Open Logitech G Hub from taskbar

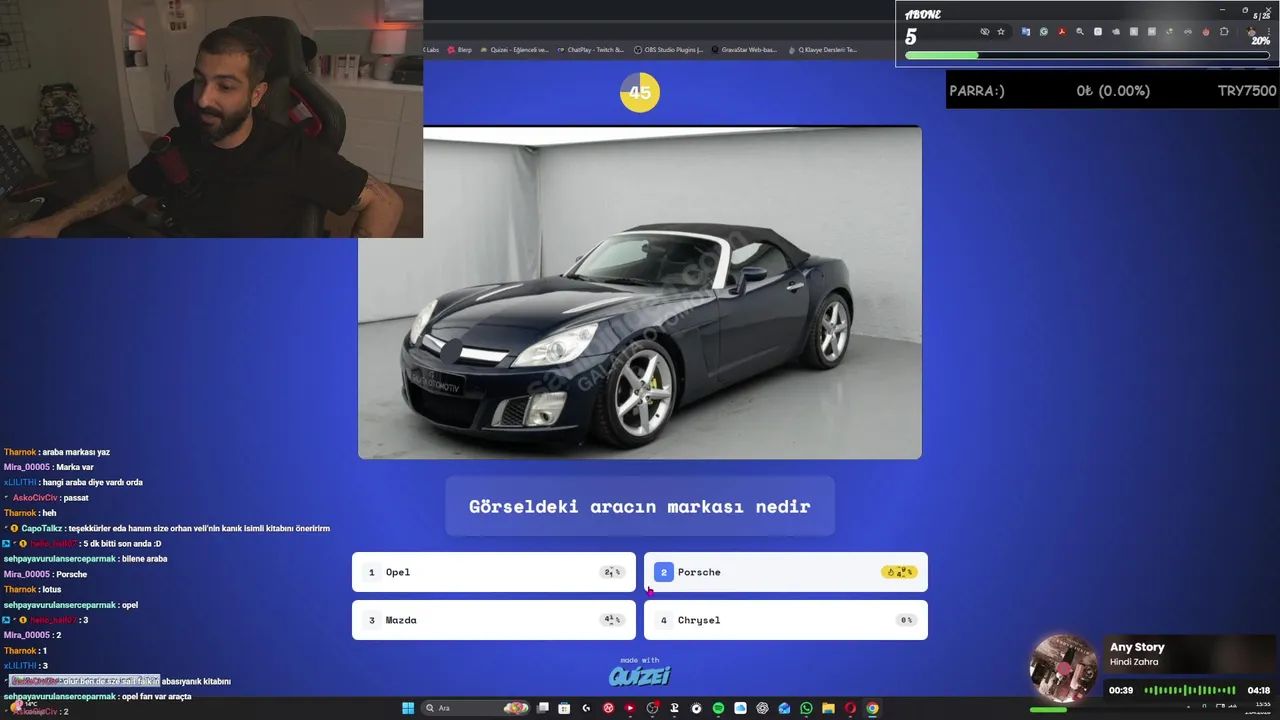coord(587,708)
